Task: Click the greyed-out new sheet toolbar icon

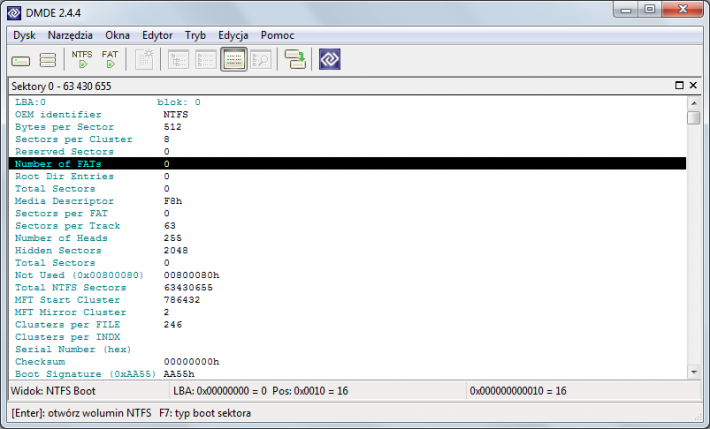Action: pos(144,59)
